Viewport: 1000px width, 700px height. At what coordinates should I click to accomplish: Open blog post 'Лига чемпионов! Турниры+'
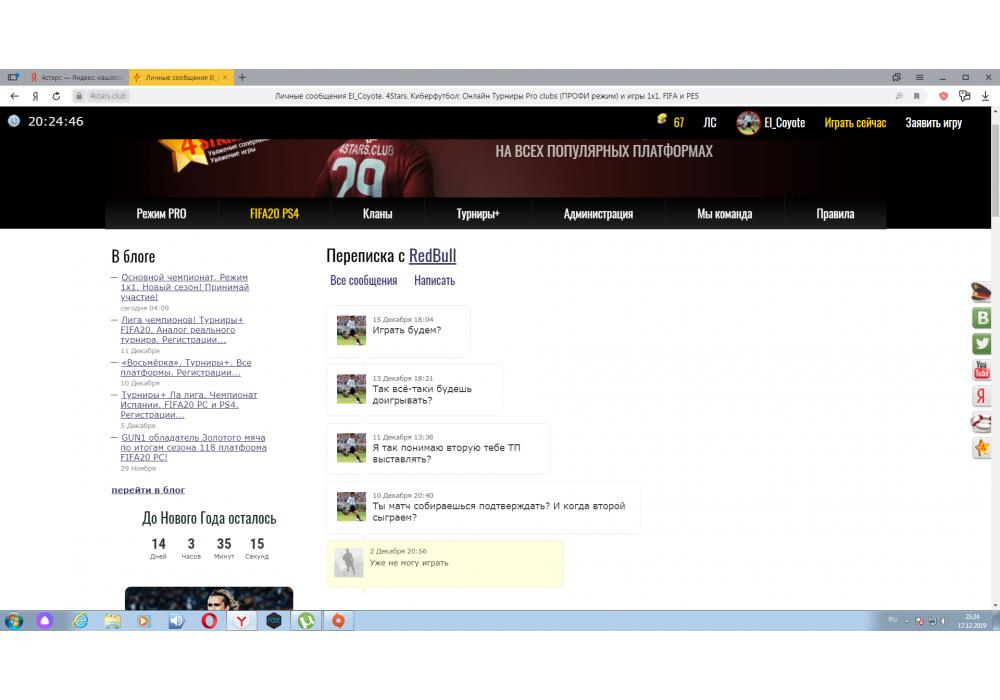pos(182,330)
